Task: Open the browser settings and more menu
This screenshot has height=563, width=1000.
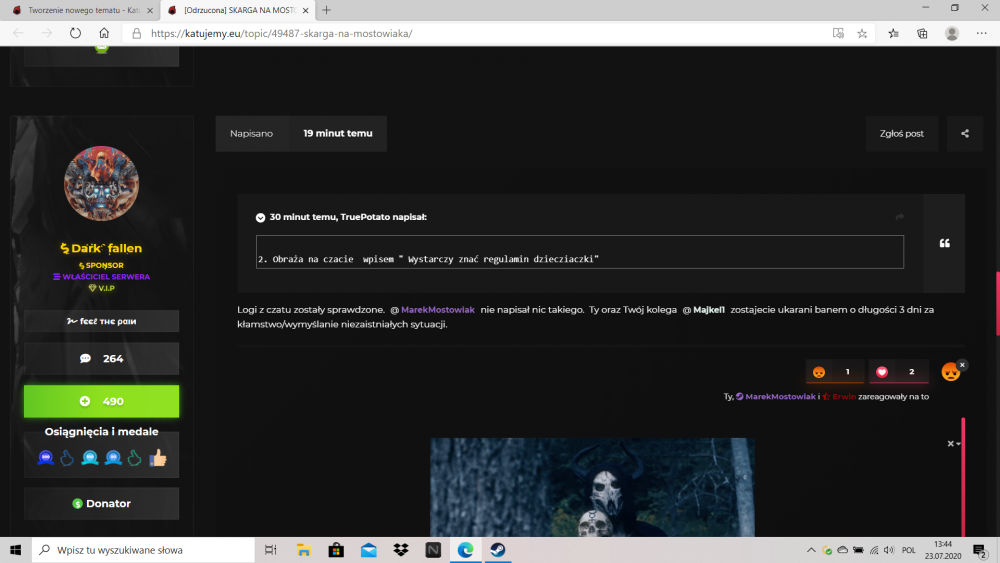Action: pos(982,33)
